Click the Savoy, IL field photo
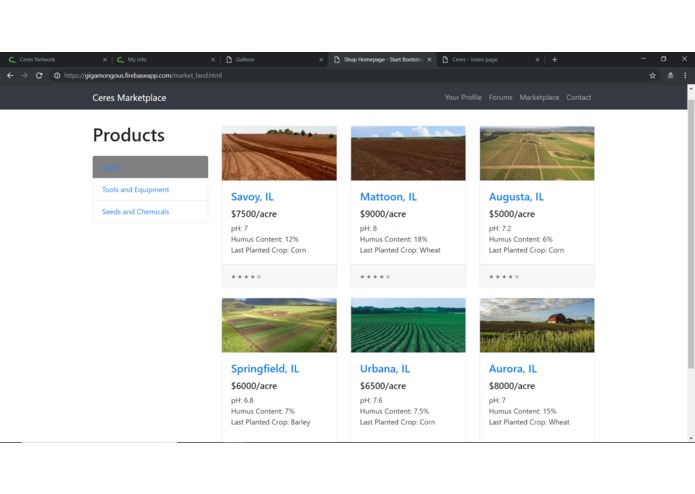 click(279, 153)
